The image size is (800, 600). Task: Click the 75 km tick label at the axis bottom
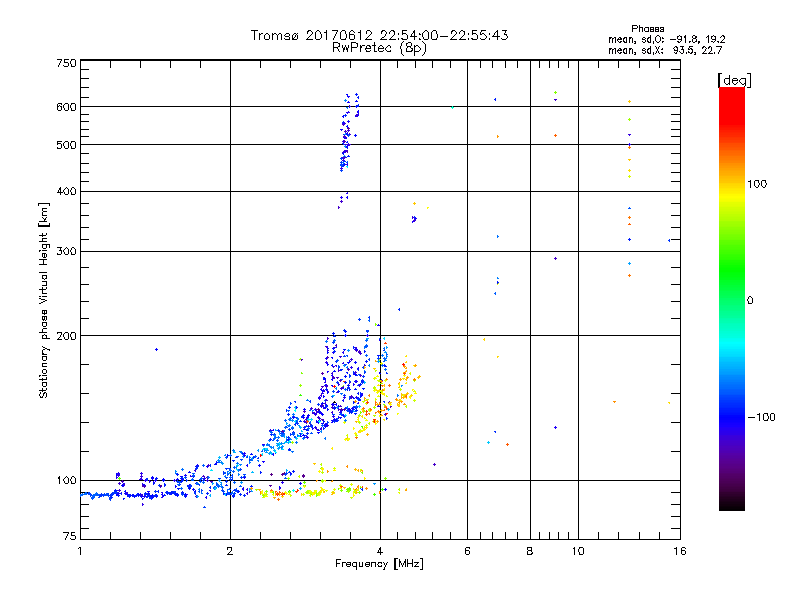click(70, 536)
